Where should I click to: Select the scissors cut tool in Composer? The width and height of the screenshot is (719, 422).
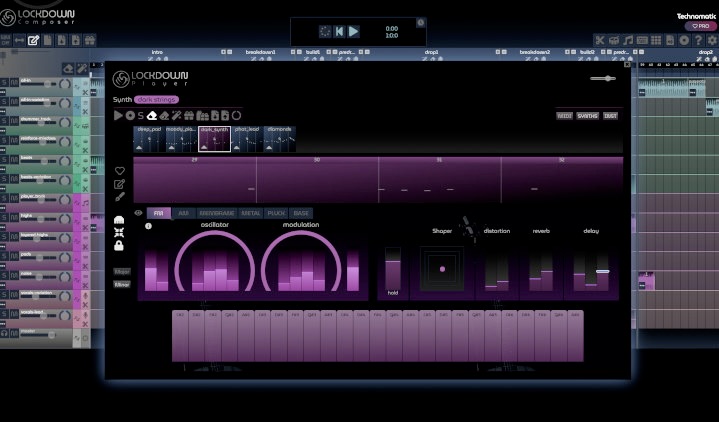[600, 40]
